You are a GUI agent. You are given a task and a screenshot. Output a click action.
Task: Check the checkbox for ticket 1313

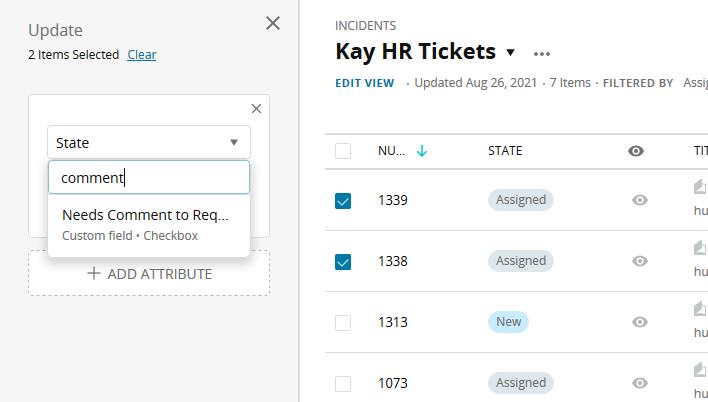tap(343, 323)
